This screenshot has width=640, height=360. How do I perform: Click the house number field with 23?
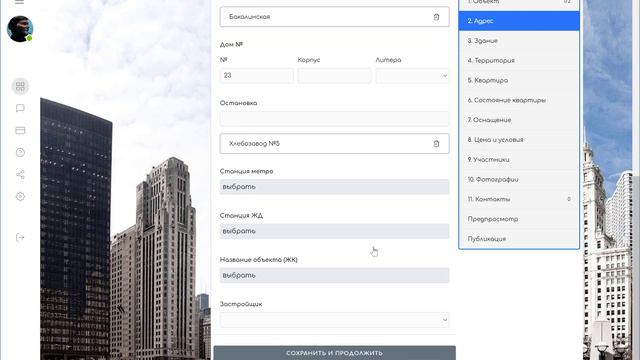point(256,76)
